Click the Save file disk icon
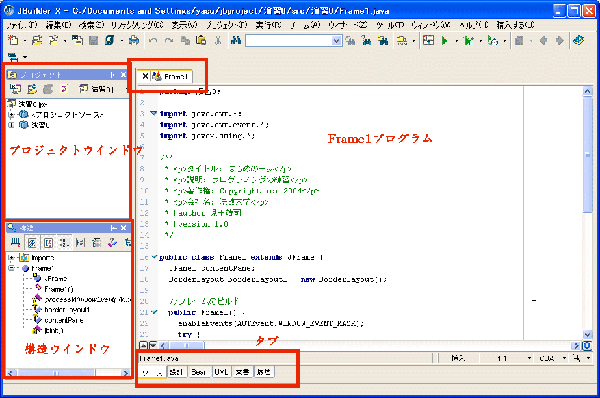The image size is (600, 398). pos(93,40)
